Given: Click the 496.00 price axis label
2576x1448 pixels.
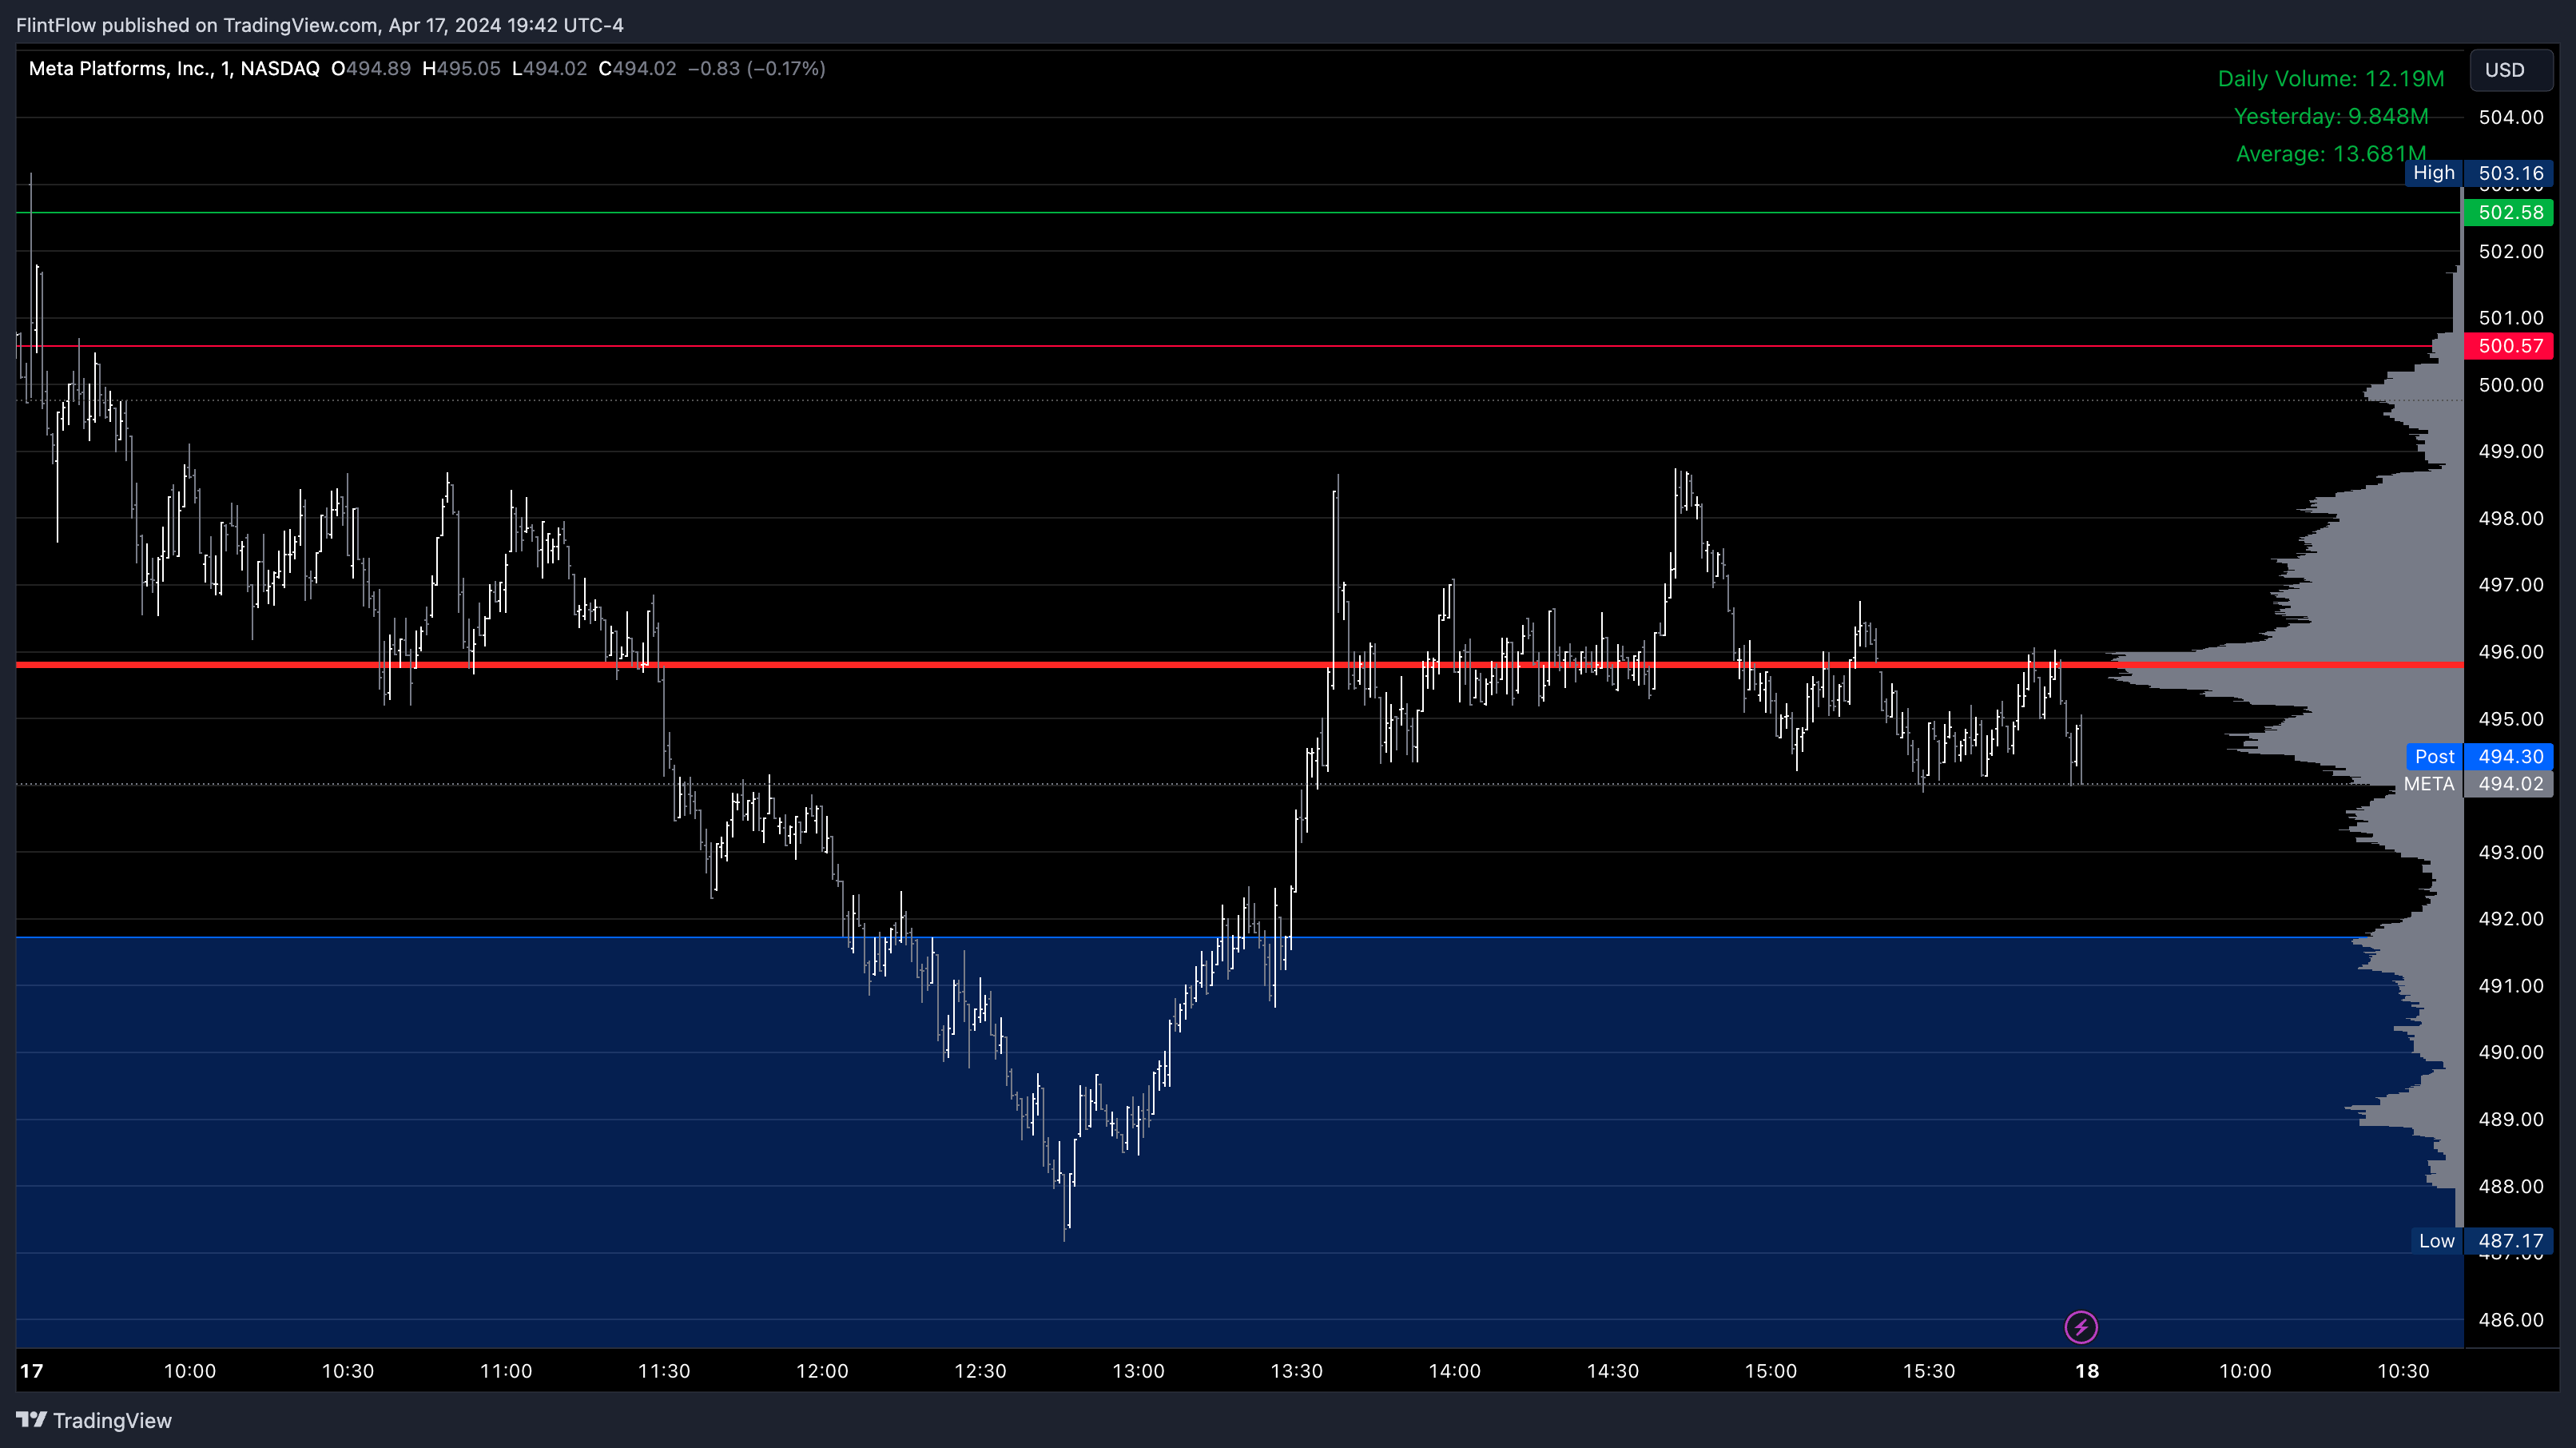Looking at the screenshot, I should click(2510, 652).
